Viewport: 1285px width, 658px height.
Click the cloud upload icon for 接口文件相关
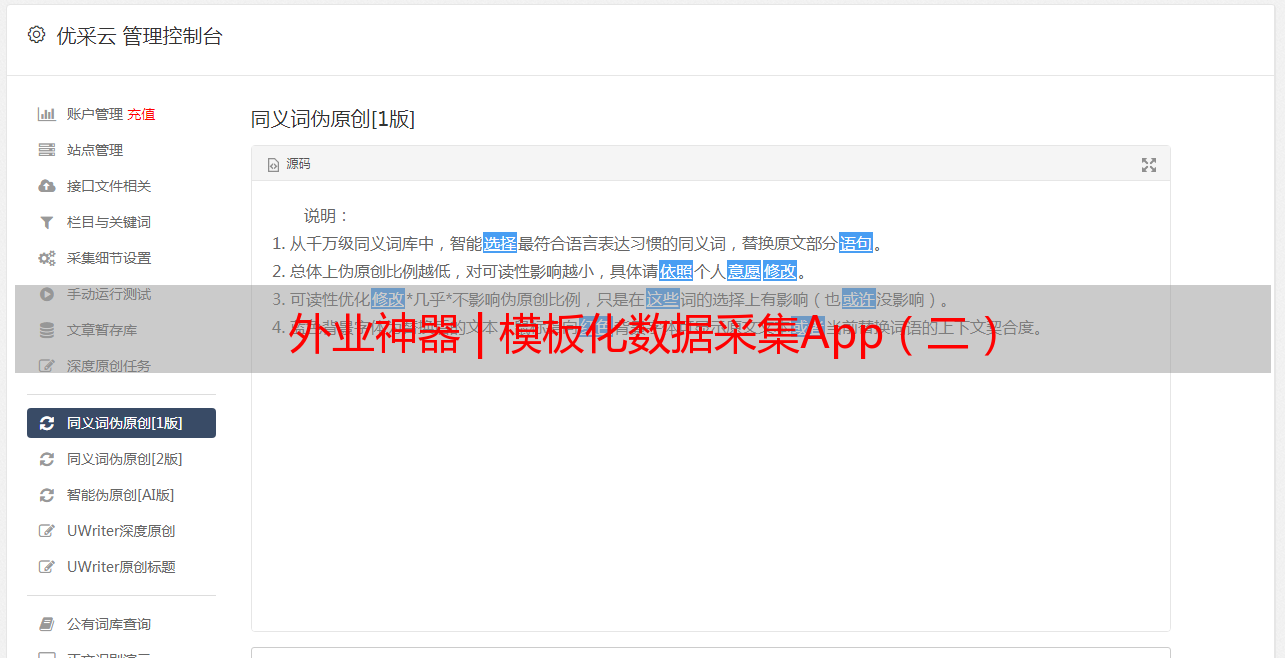point(46,186)
